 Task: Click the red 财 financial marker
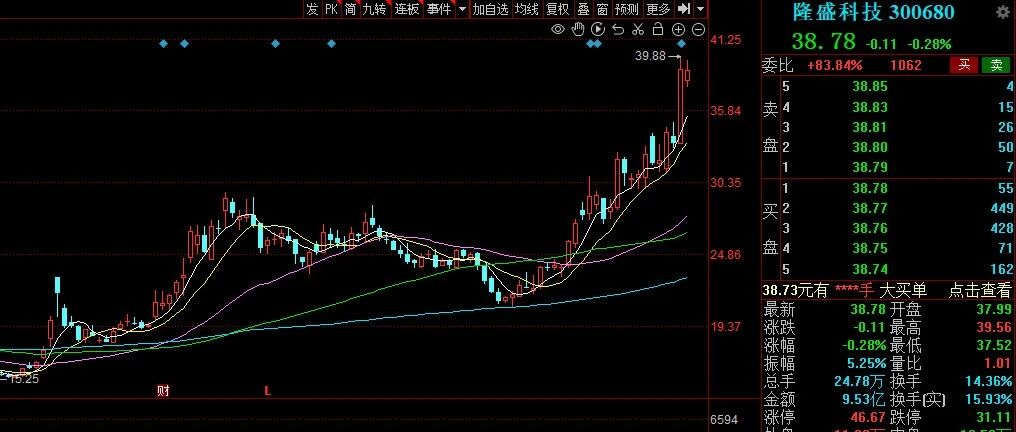point(163,391)
